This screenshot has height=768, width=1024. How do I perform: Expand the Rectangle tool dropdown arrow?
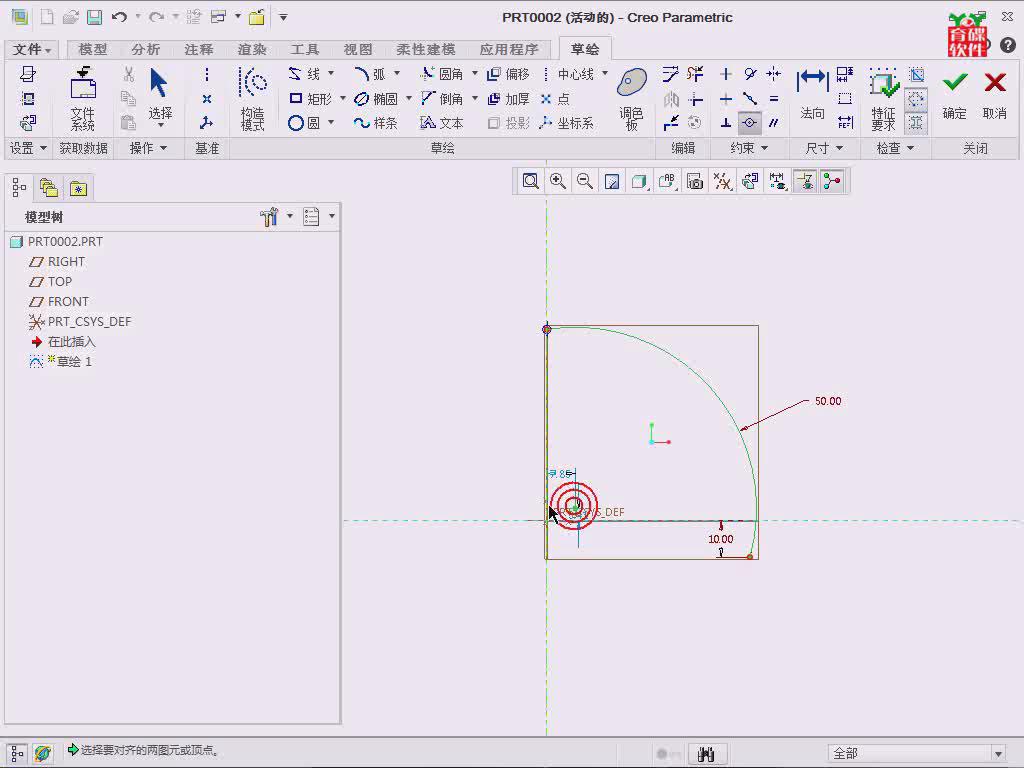point(342,98)
